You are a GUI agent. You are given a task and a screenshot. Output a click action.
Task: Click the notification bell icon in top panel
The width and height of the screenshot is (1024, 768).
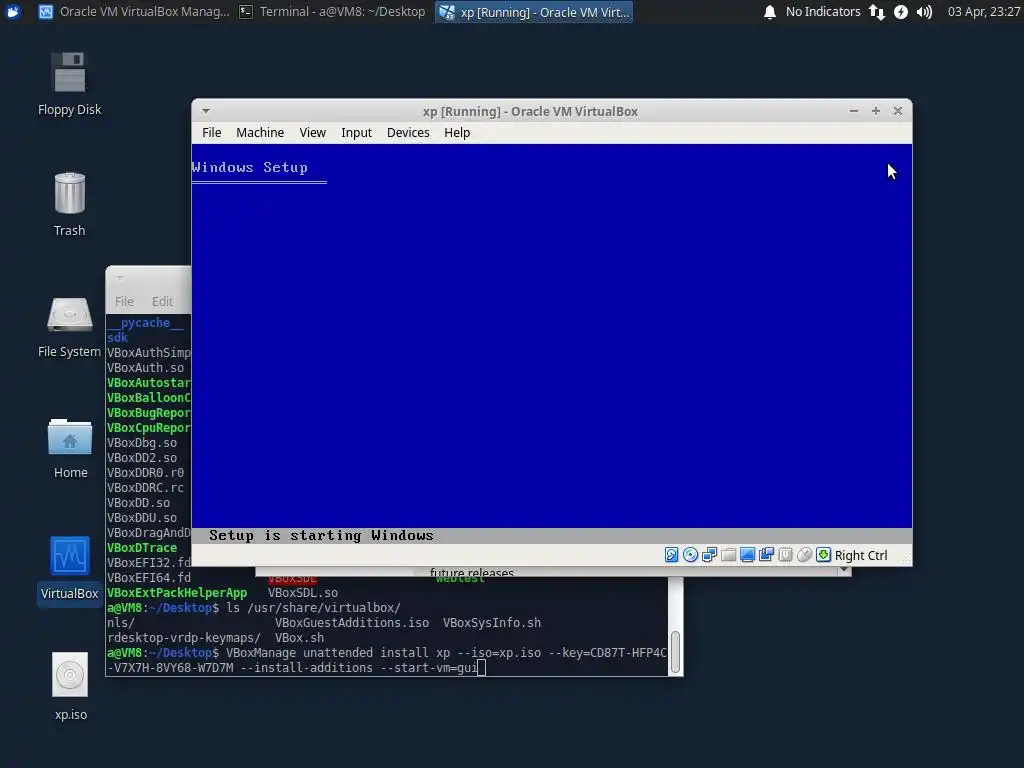[x=770, y=12]
